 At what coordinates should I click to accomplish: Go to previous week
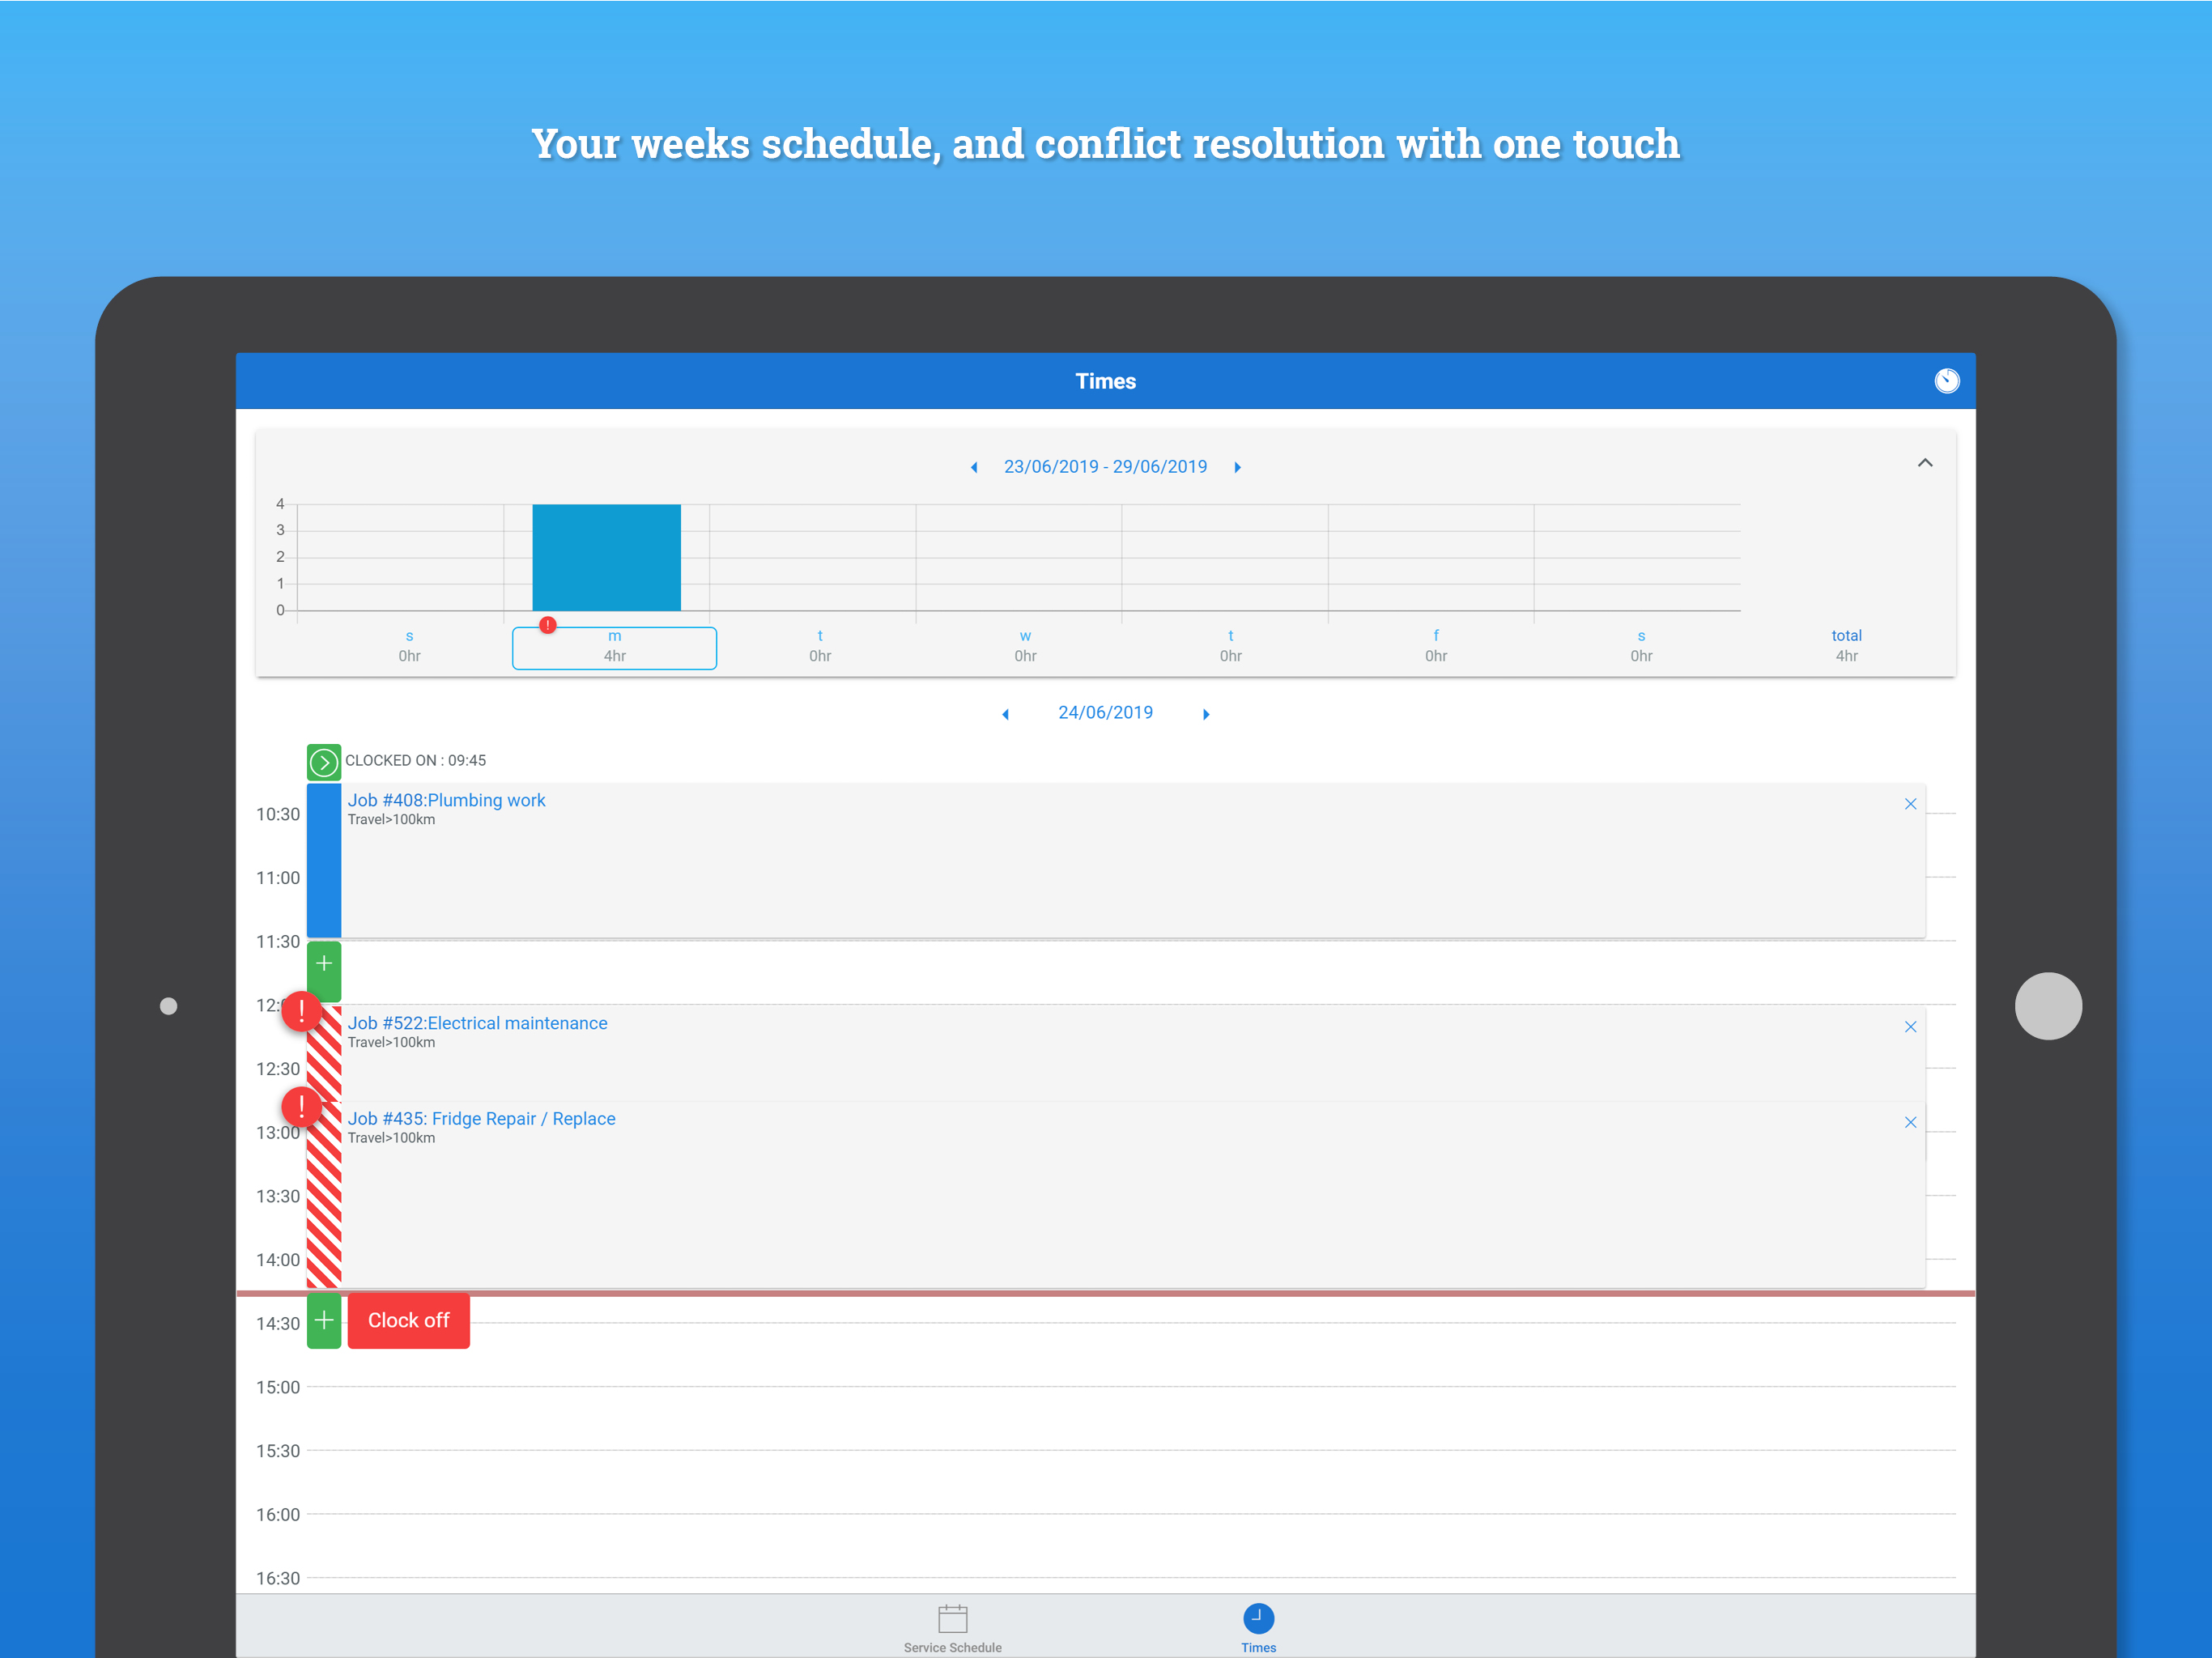tap(974, 467)
